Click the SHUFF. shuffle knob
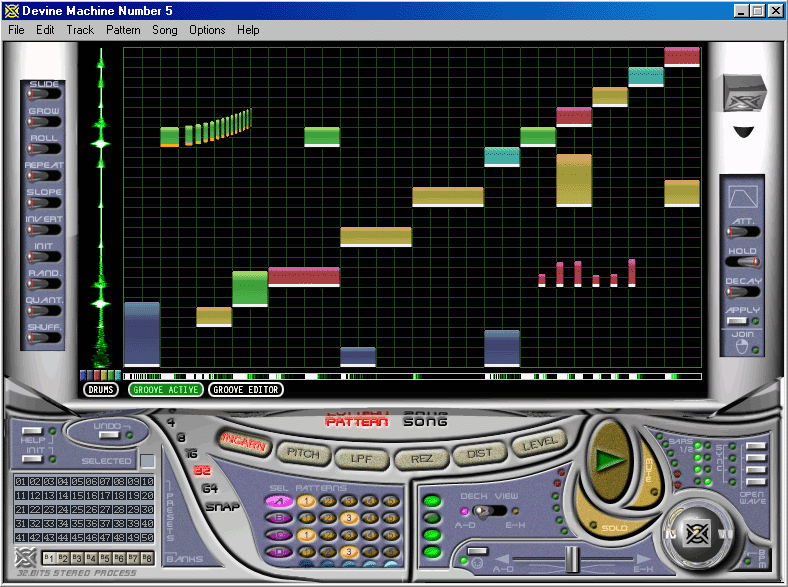 44,338
